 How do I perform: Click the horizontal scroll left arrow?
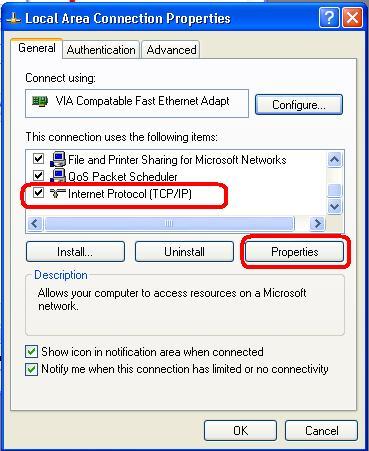[35, 223]
